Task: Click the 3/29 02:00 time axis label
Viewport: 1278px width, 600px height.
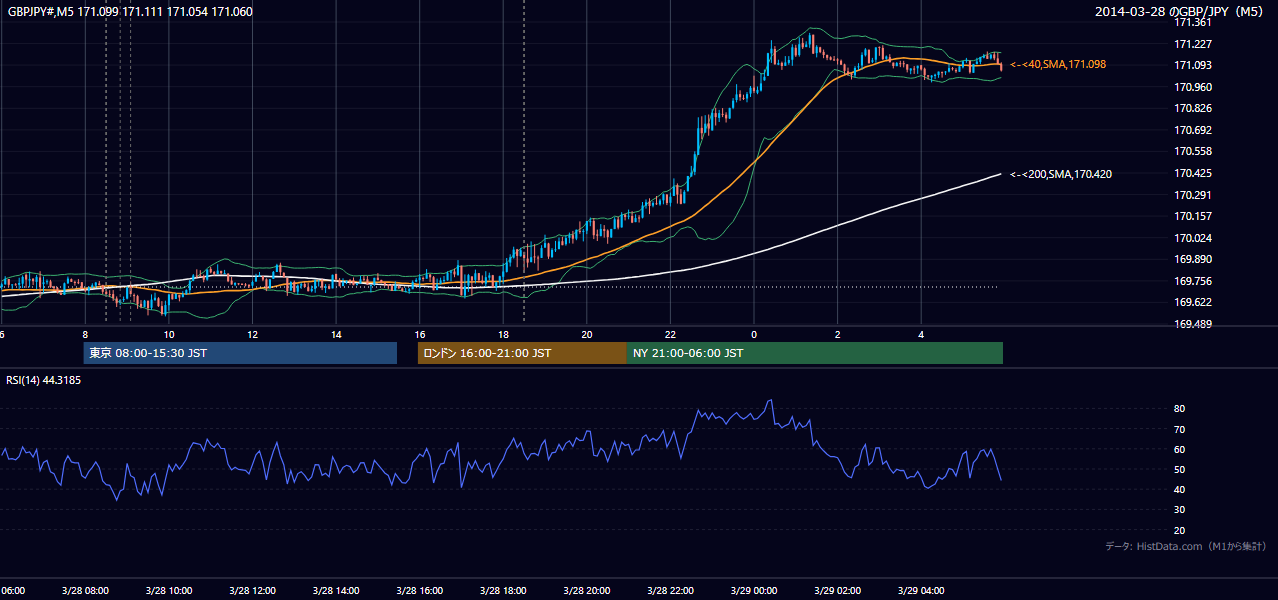Action: (837, 590)
